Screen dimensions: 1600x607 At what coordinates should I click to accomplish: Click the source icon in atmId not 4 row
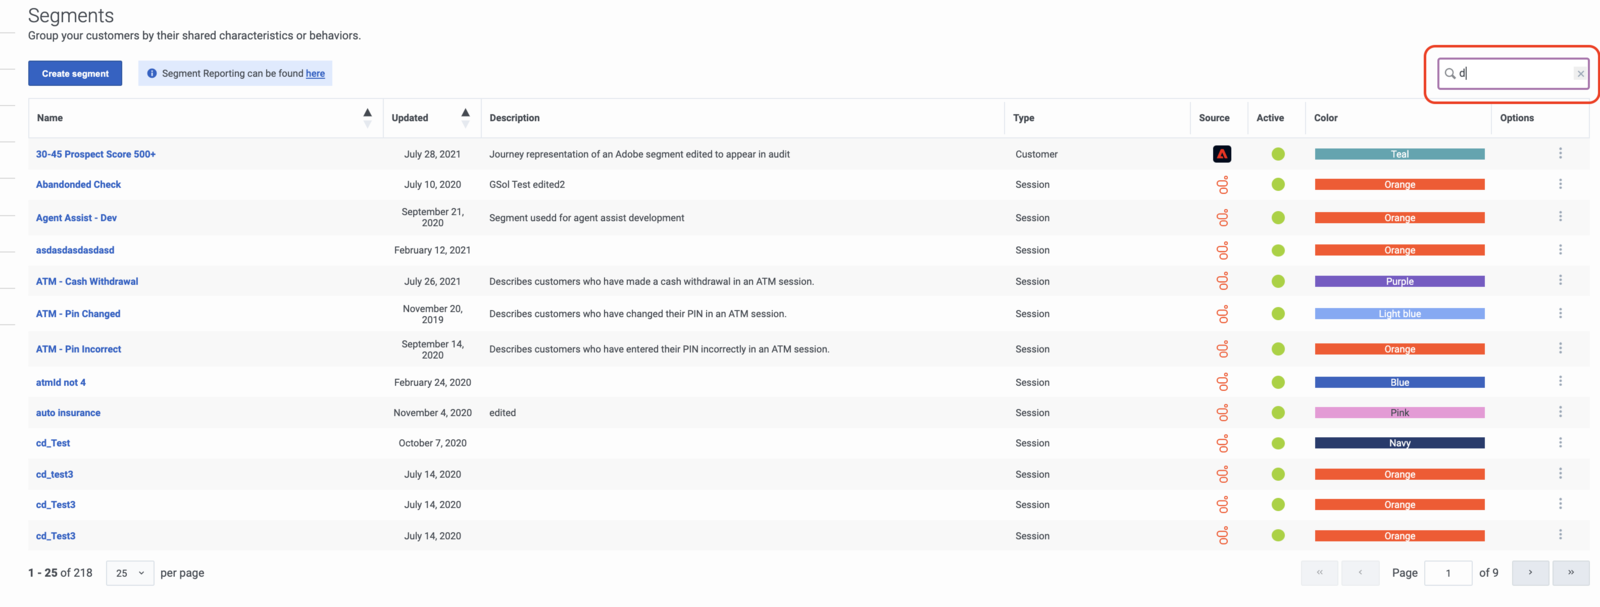pyautogui.click(x=1222, y=383)
